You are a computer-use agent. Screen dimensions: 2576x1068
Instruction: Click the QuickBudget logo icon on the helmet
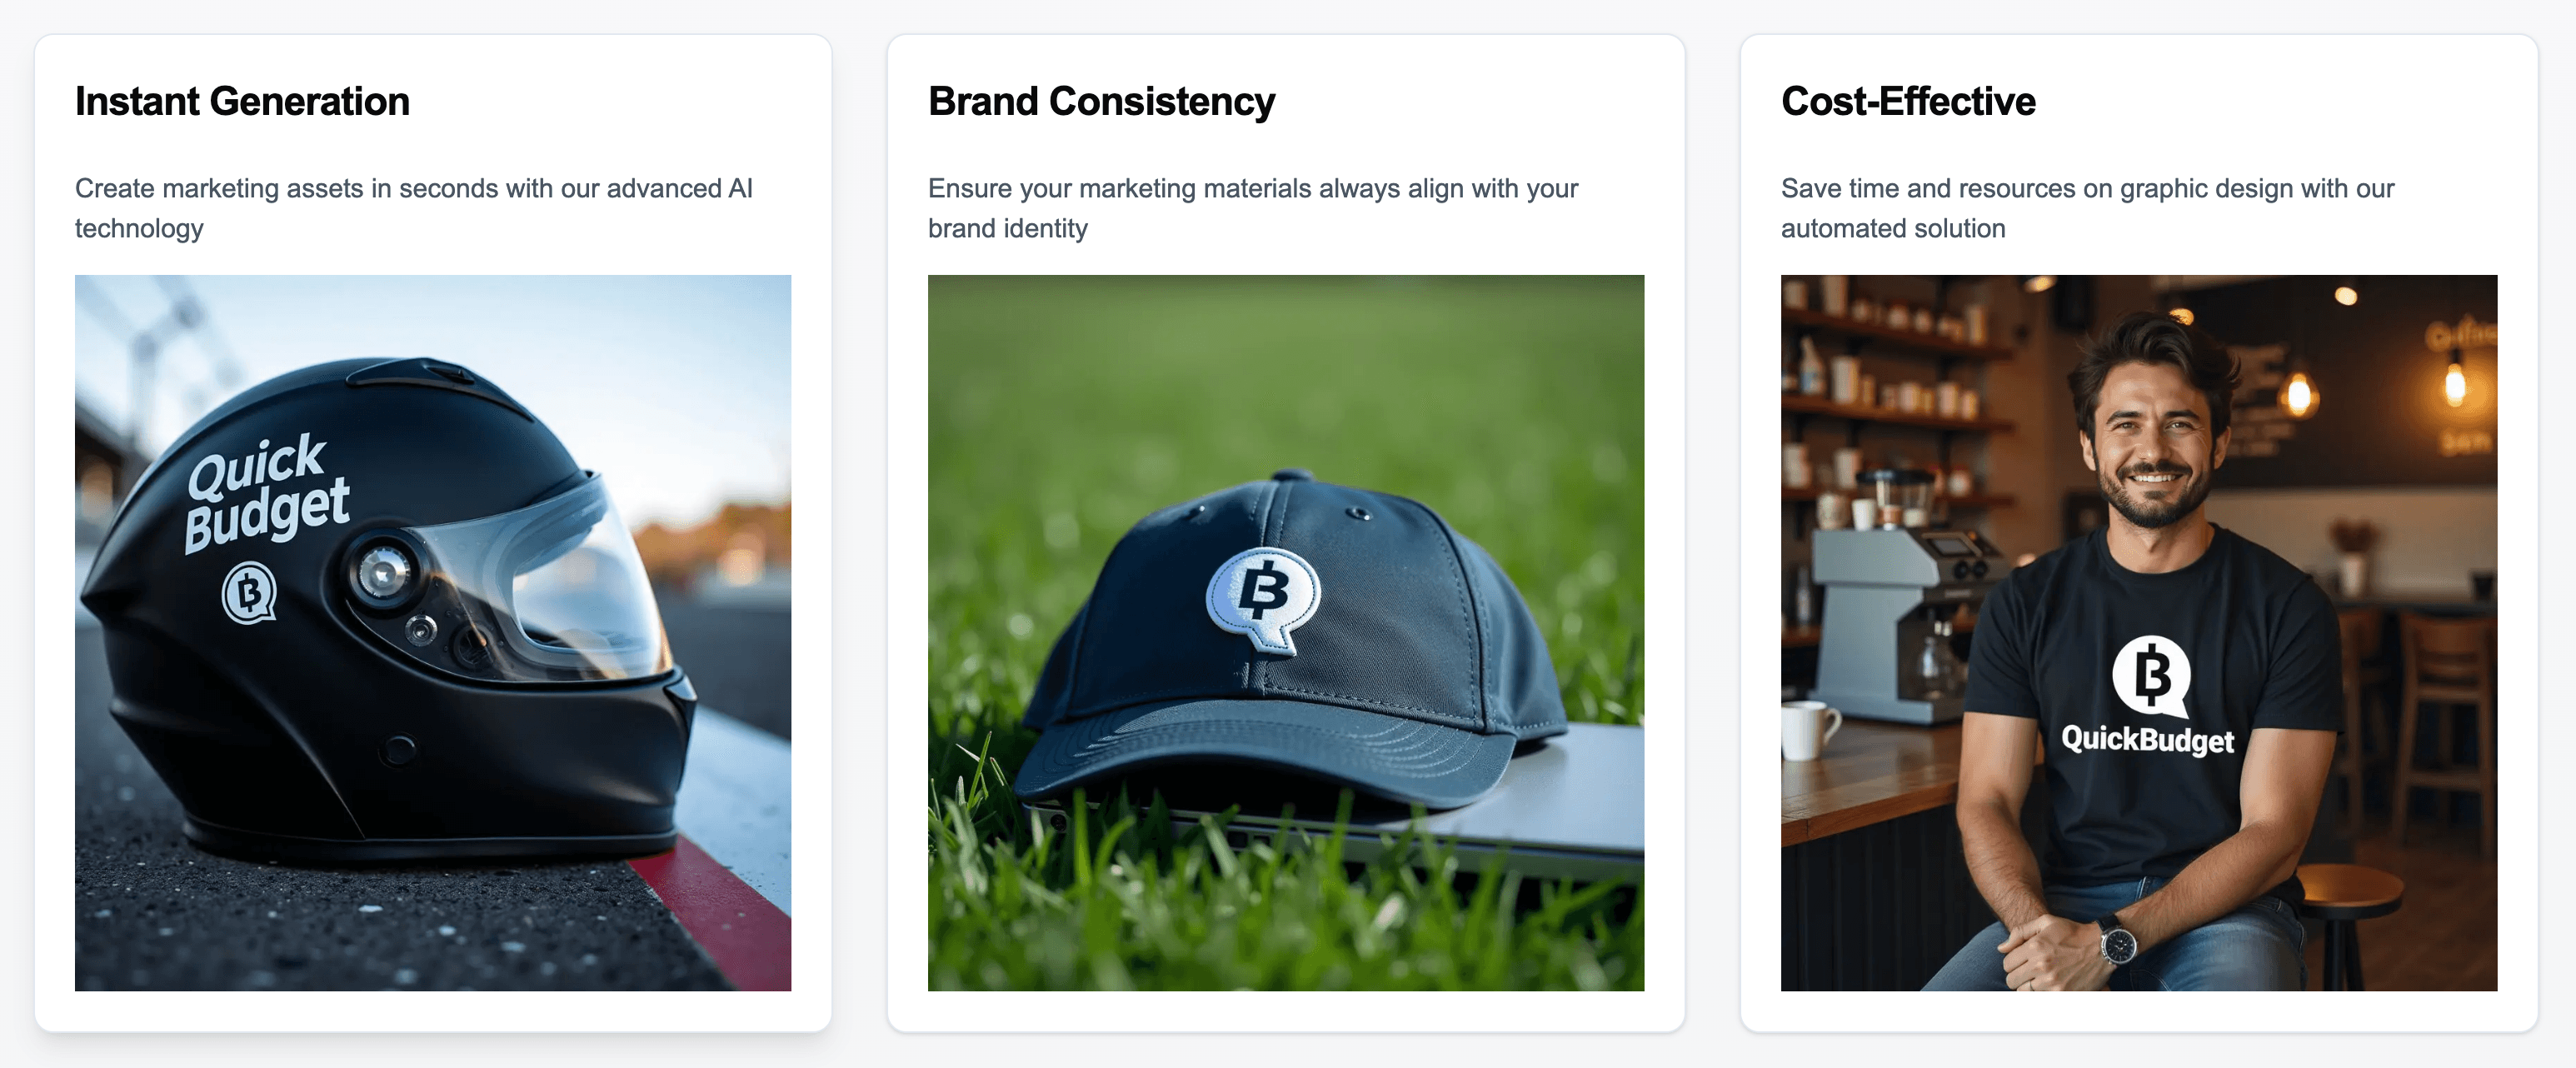[x=249, y=592]
